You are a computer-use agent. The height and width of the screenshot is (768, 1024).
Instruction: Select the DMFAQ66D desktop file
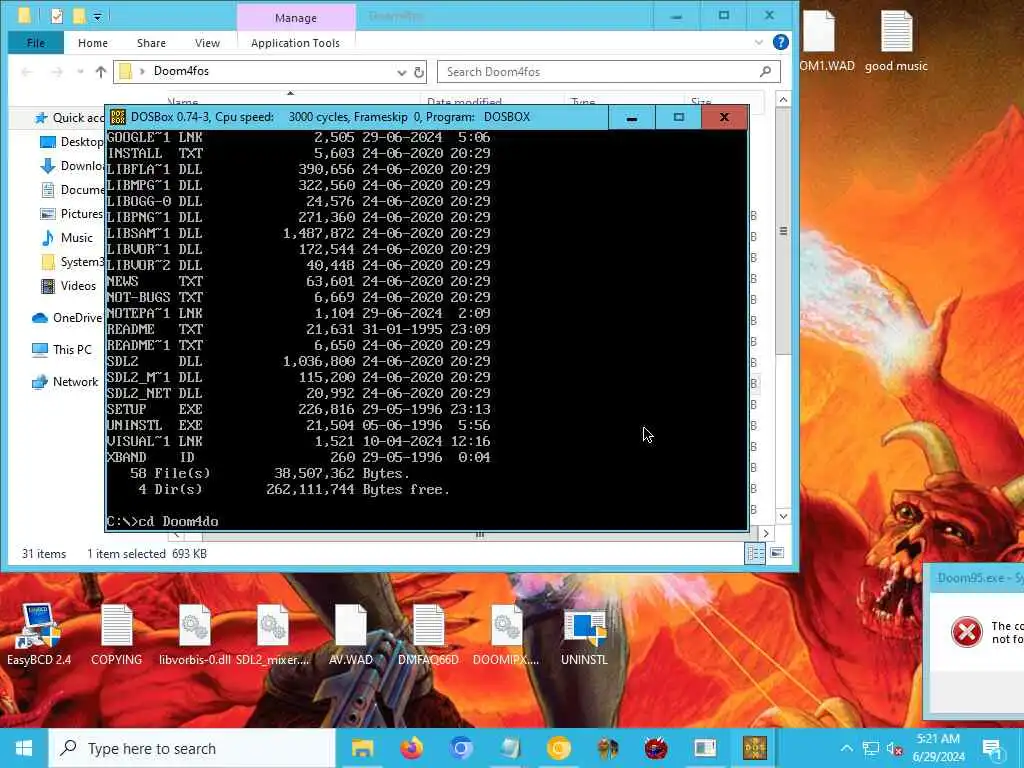point(428,633)
